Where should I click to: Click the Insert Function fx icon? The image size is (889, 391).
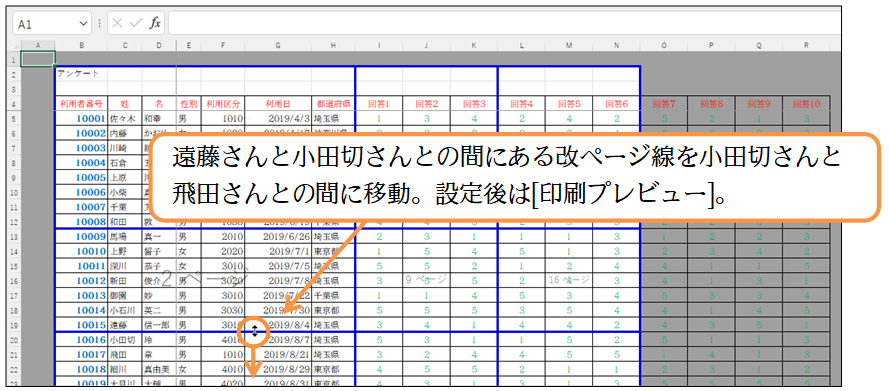(155, 24)
